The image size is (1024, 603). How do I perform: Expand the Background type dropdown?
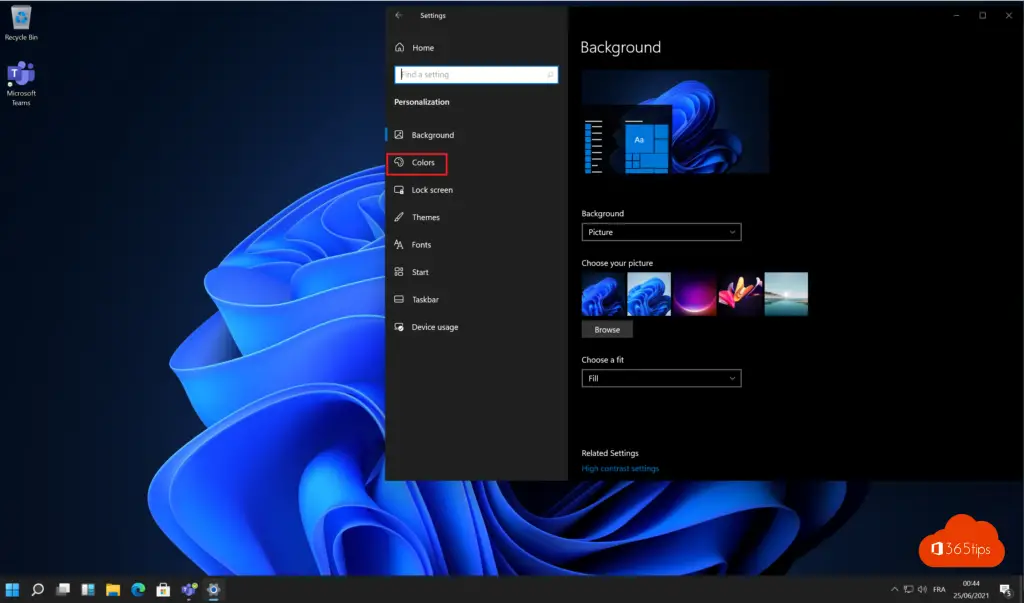pyautogui.click(x=661, y=232)
